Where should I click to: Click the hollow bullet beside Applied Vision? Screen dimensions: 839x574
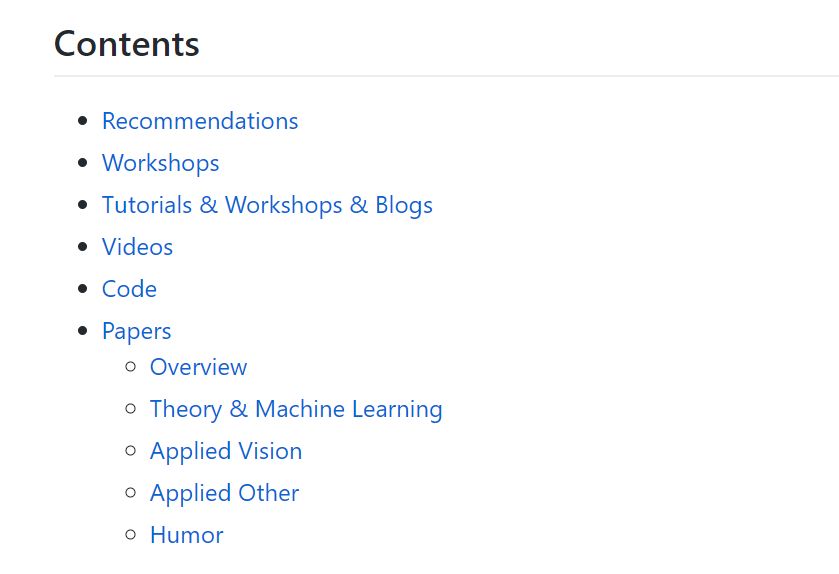pyautogui.click(x=131, y=451)
